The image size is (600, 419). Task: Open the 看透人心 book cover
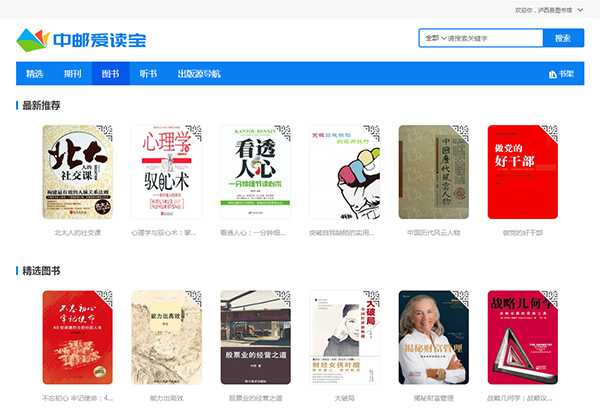(256, 172)
